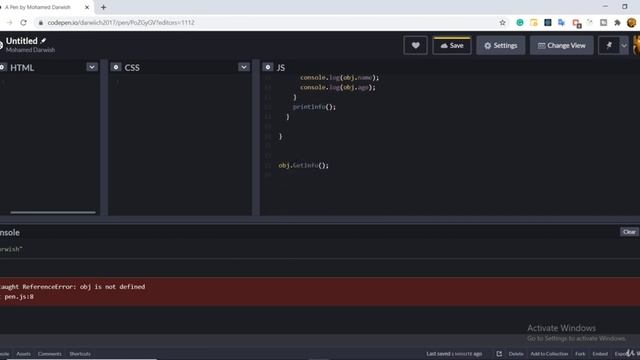This screenshot has height=360, width=640.
Task: Open the Shortcuts footer panel
Action: point(80,354)
